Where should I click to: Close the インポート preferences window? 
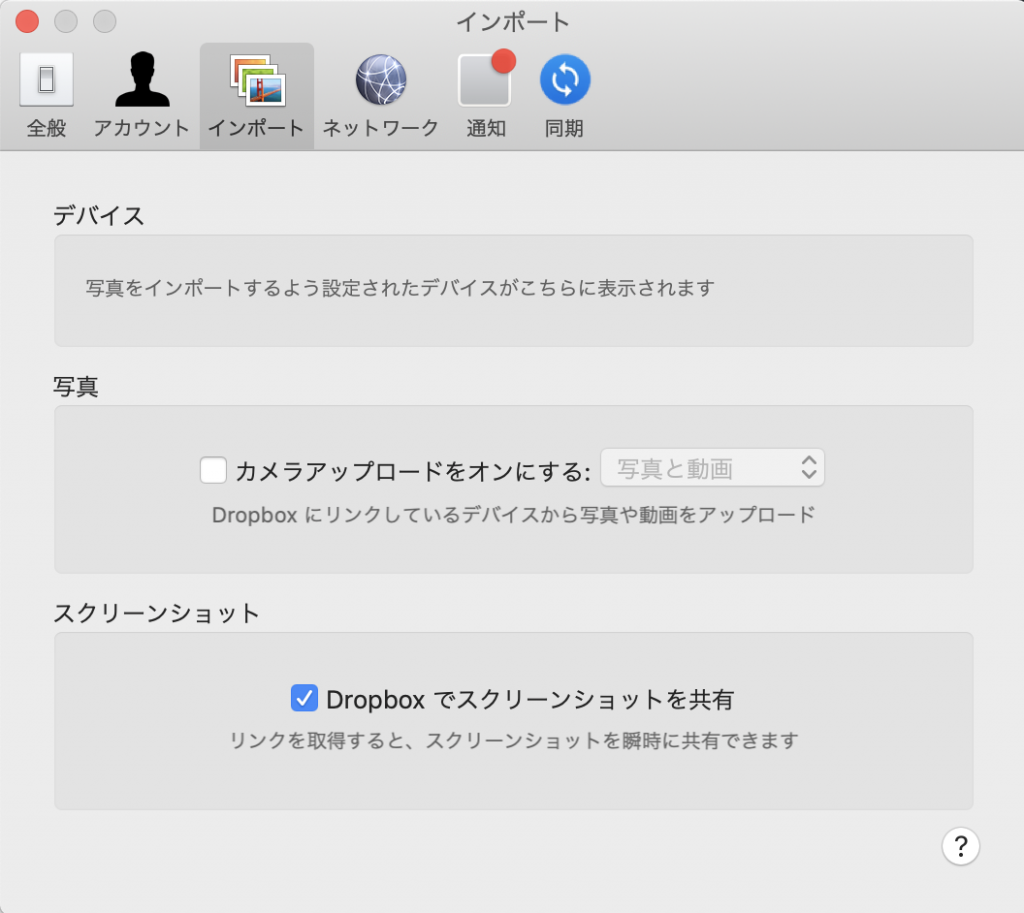[27, 21]
